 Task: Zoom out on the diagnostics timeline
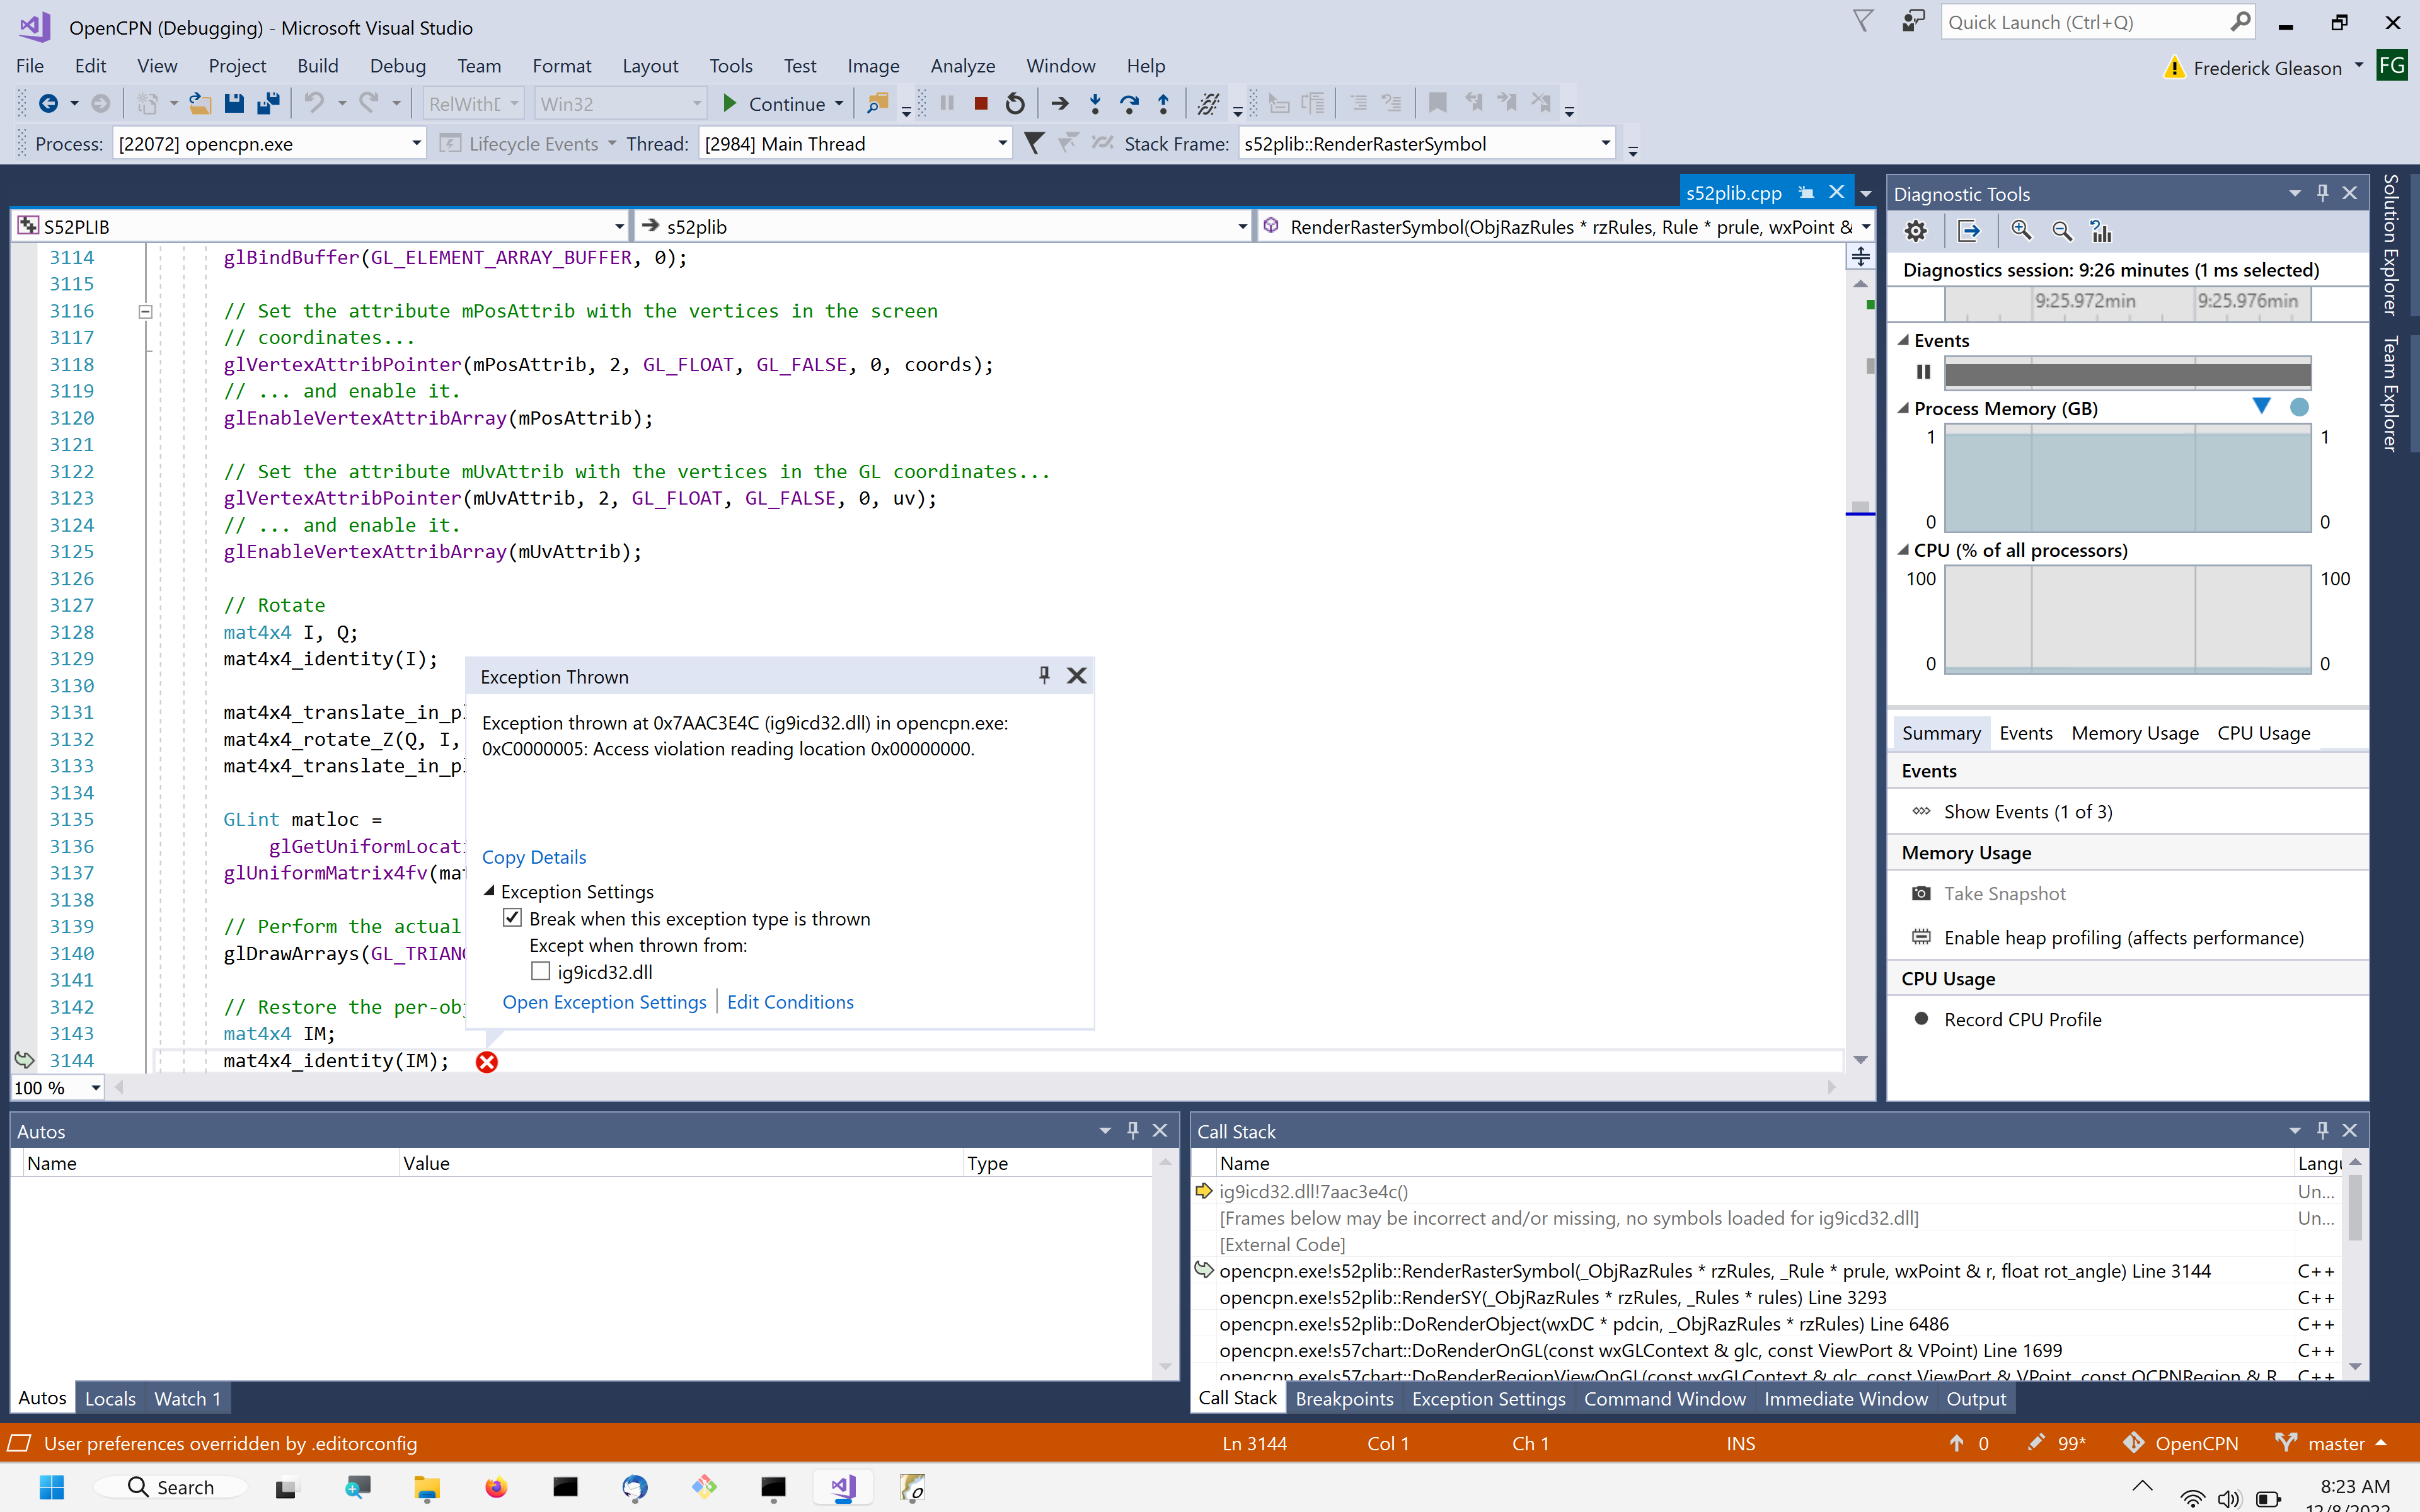point(2061,231)
